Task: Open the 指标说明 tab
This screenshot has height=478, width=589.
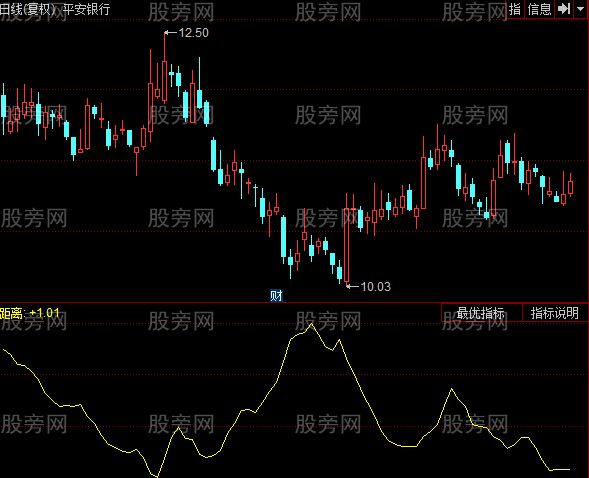Action: 555,313
